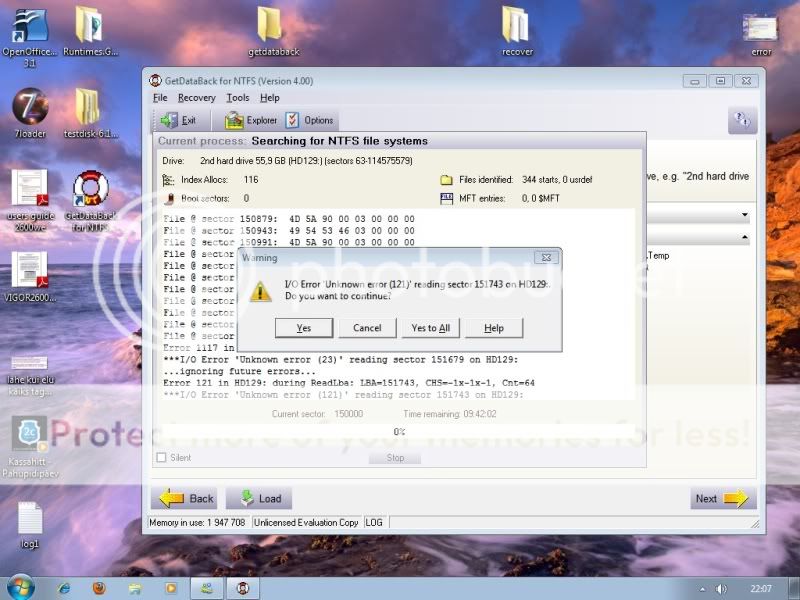
Task: Close the Warning dialog
Action: [545, 258]
